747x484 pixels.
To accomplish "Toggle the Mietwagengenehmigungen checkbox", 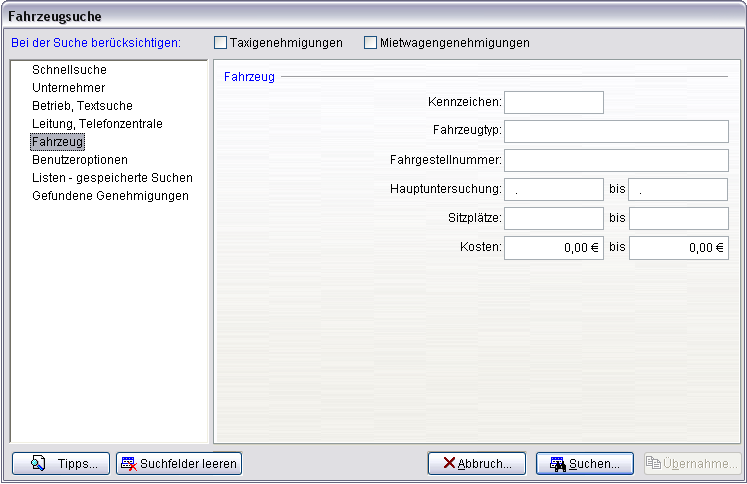I will click(x=371, y=43).
